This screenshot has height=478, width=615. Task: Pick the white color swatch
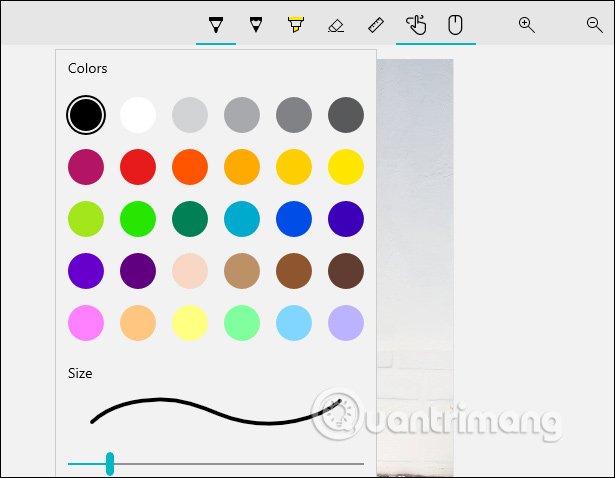point(138,115)
